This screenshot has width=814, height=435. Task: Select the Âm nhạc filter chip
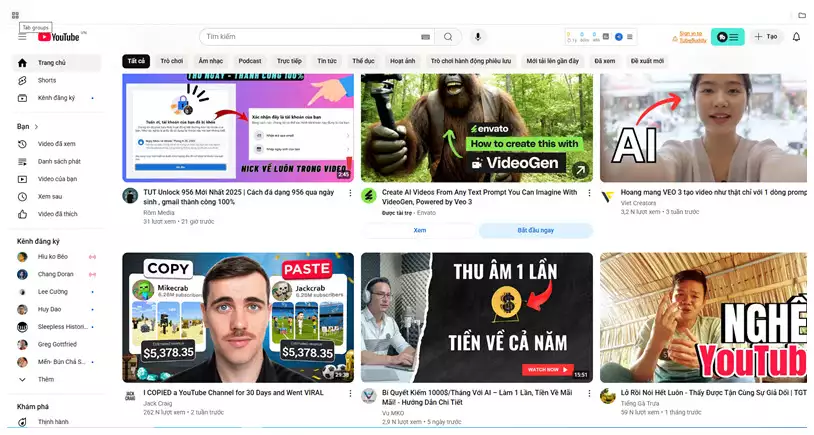point(211,61)
